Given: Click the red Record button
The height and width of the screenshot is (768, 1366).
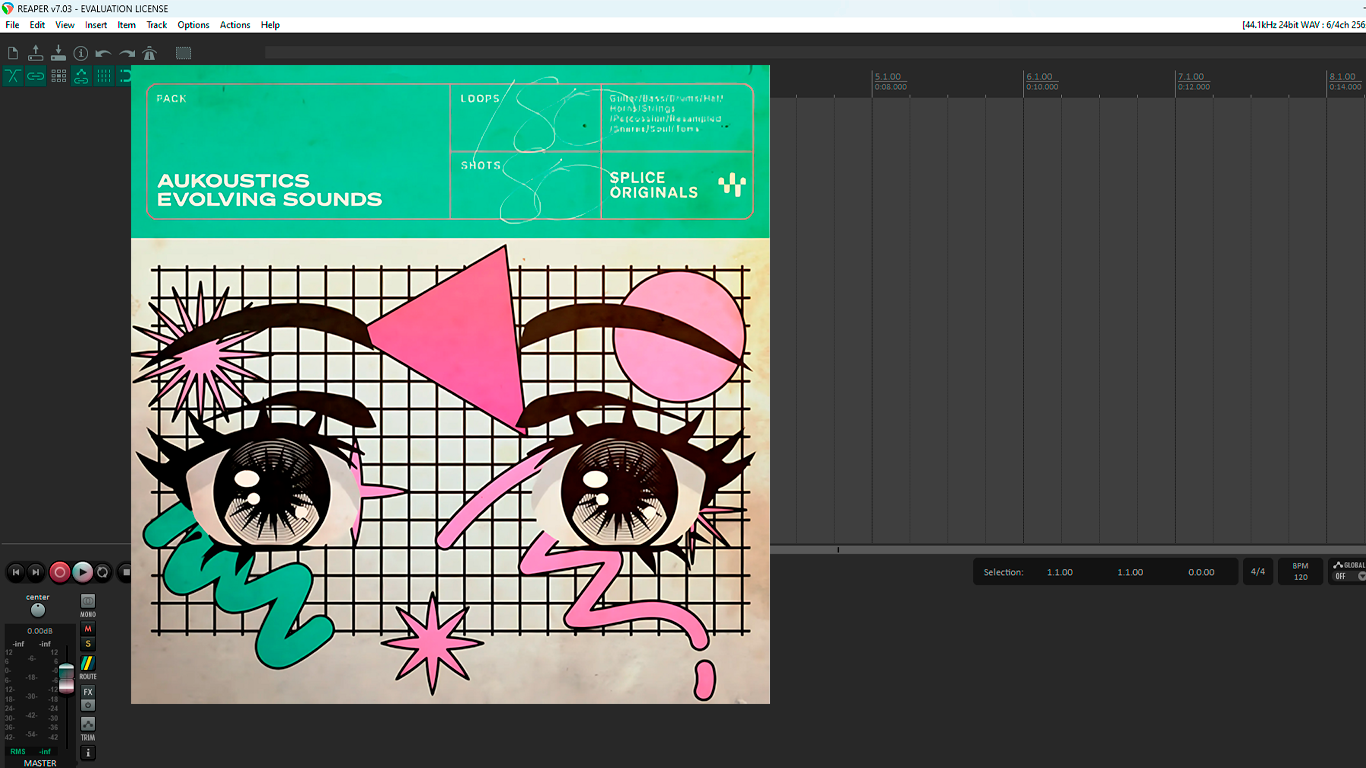Looking at the screenshot, I should coord(60,572).
